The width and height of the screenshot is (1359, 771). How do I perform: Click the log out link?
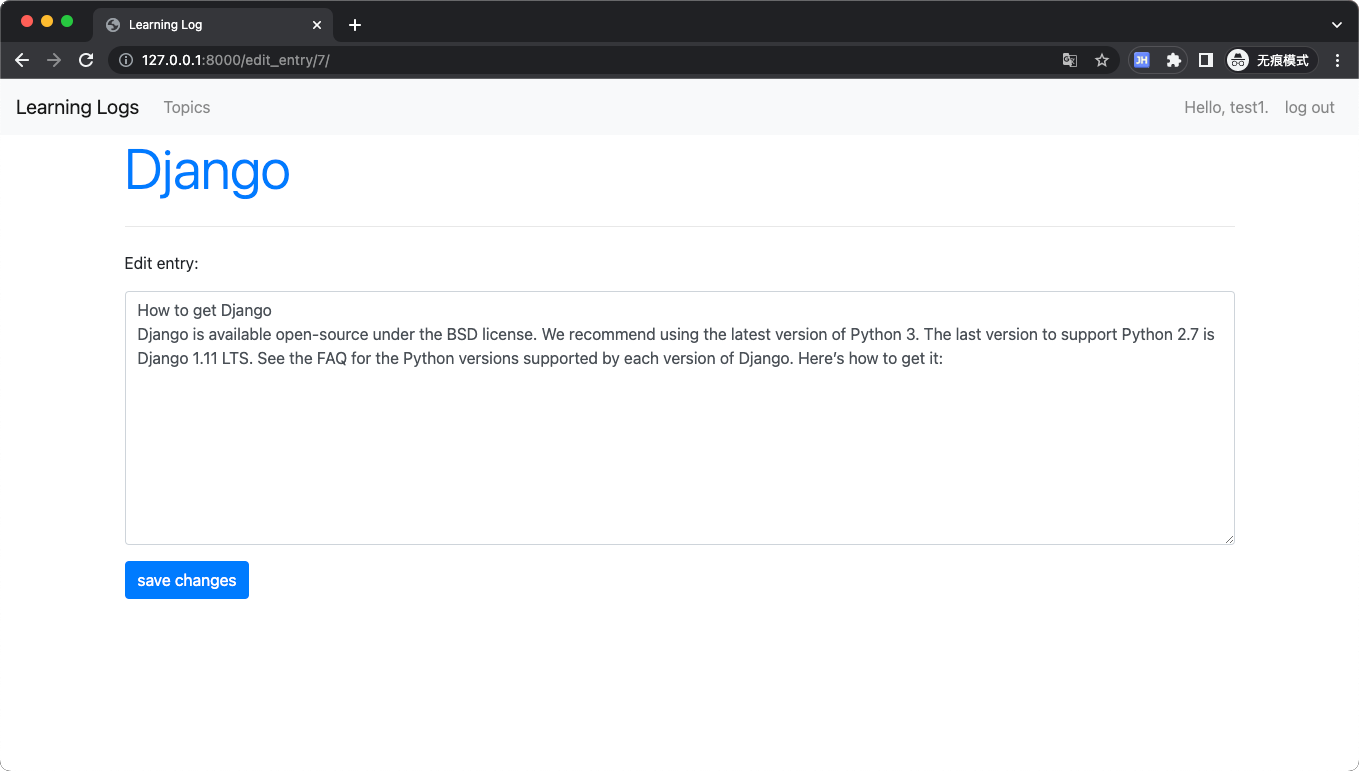[x=1310, y=107]
